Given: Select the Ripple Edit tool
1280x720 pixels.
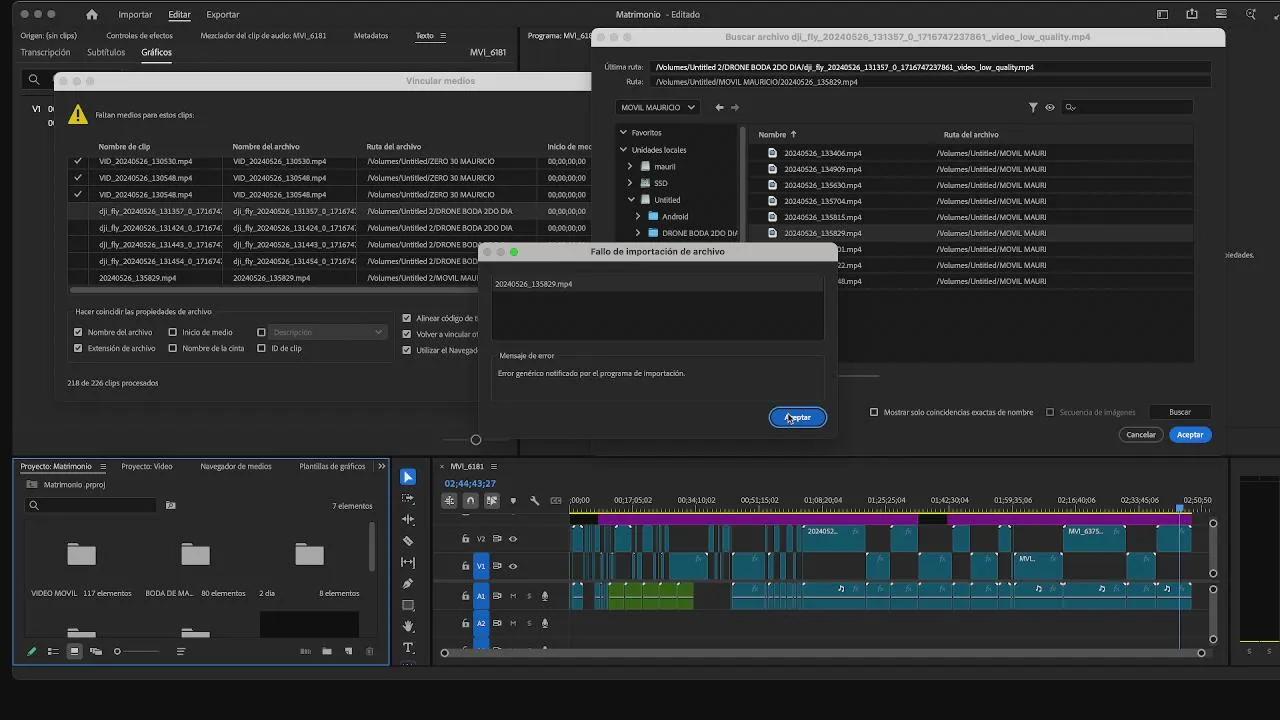Looking at the screenshot, I should click(408, 519).
